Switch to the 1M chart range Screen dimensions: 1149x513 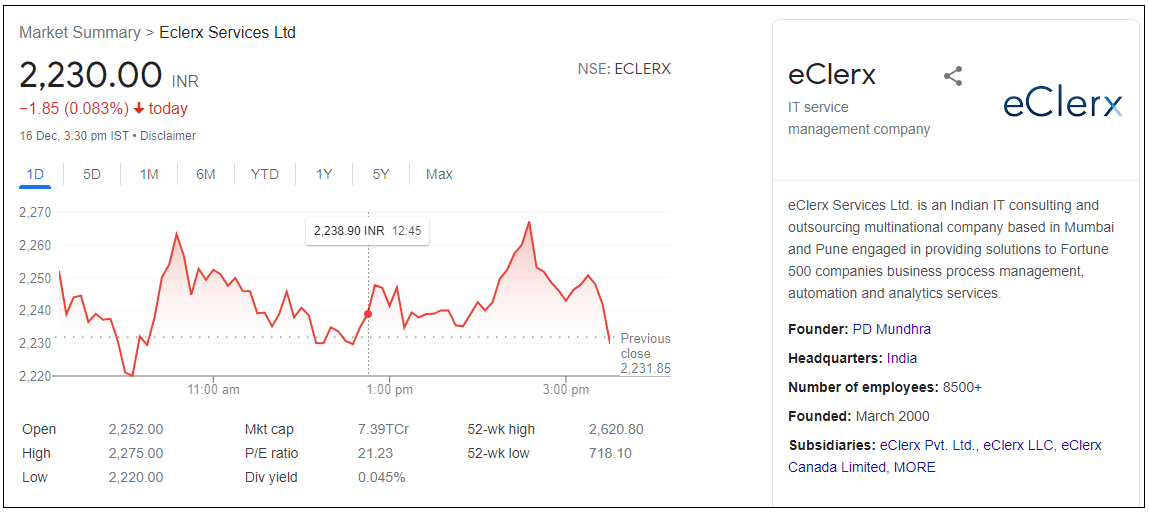tap(149, 174)
